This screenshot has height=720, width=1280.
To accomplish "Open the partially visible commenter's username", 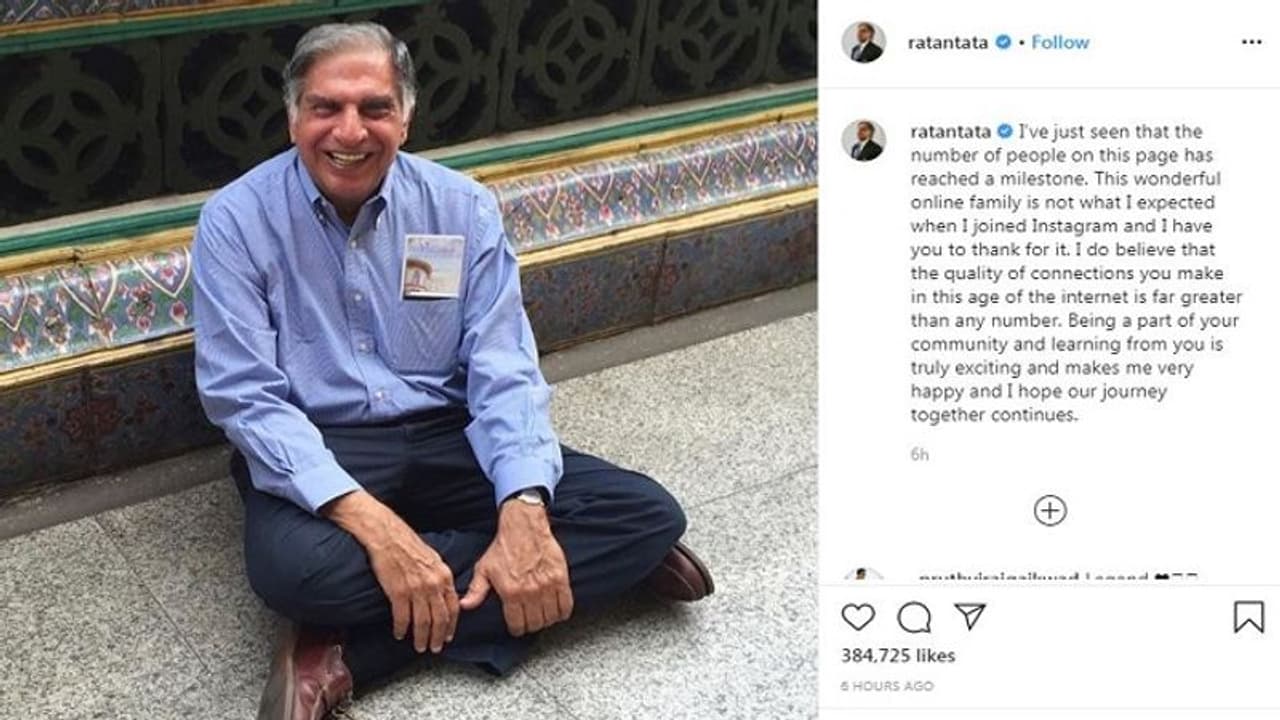I will 997,578.
